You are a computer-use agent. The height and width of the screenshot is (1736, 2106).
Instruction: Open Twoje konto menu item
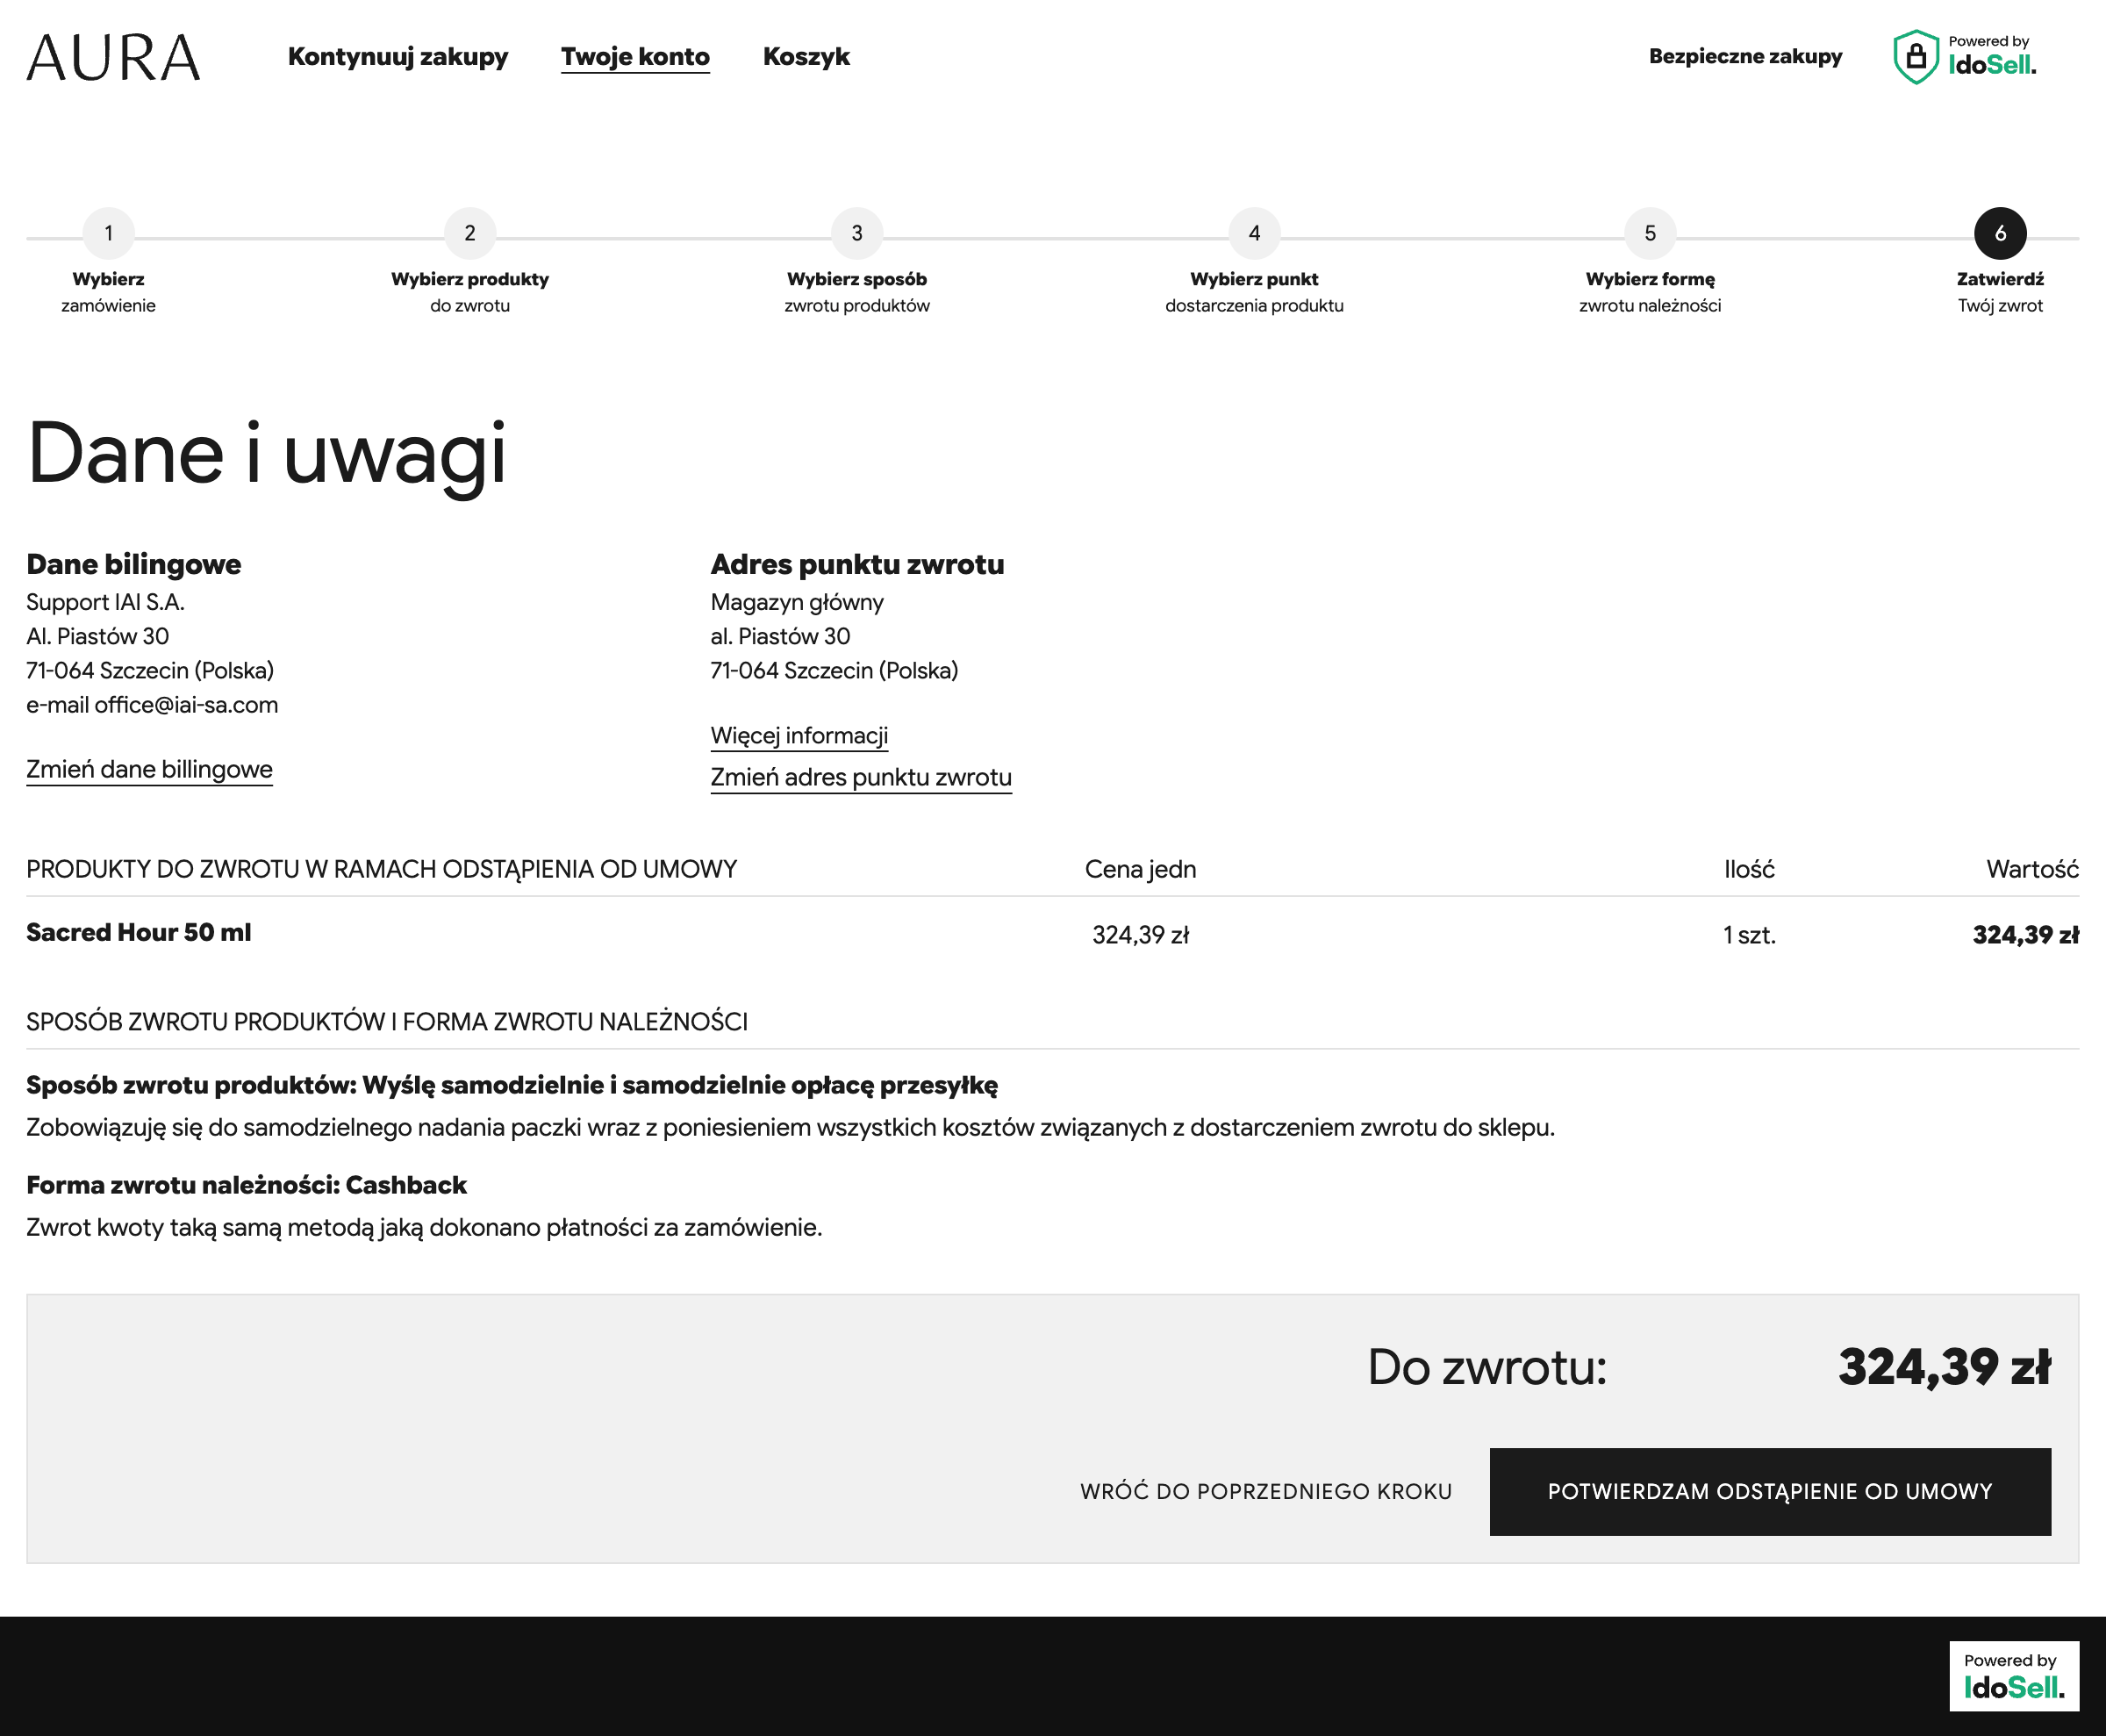pos(635,57)
